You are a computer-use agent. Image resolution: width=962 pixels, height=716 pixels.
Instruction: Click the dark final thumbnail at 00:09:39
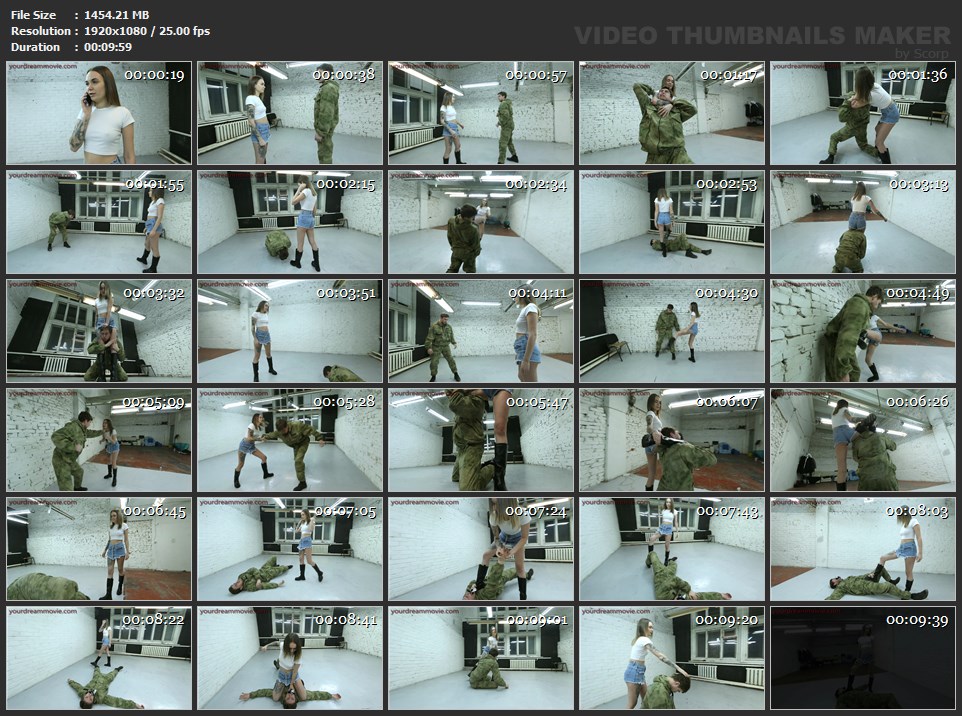(x=862, y=658)
